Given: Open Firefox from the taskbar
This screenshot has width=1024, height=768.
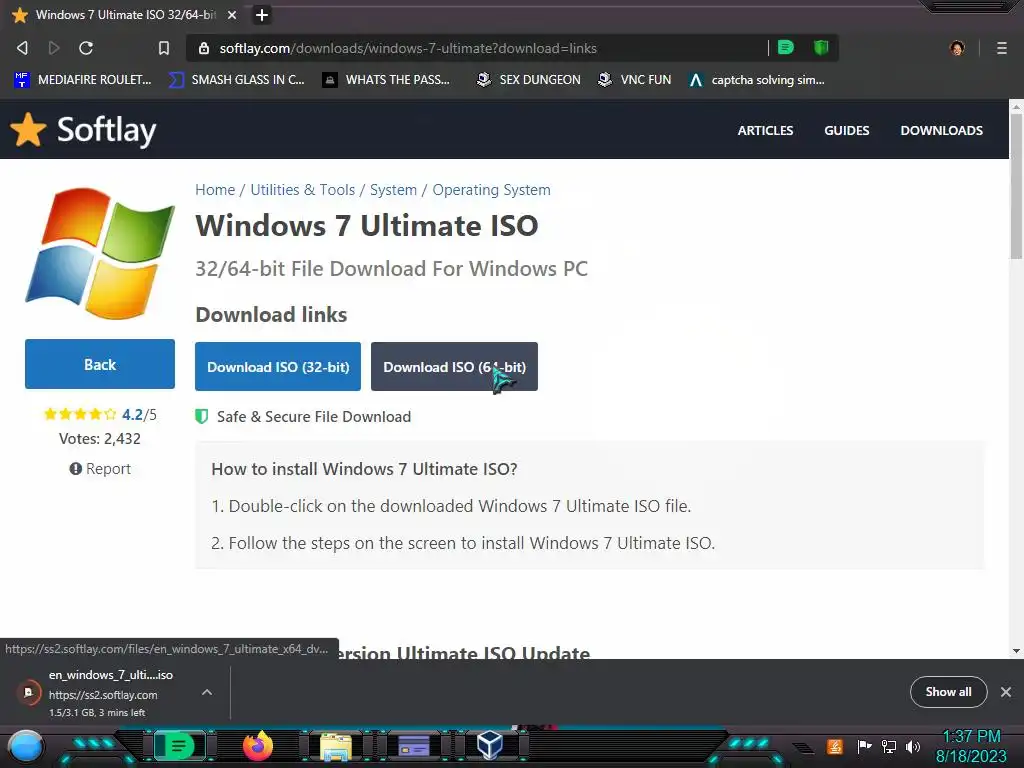Looking at the screenshot, I should (x=257, y=746).
